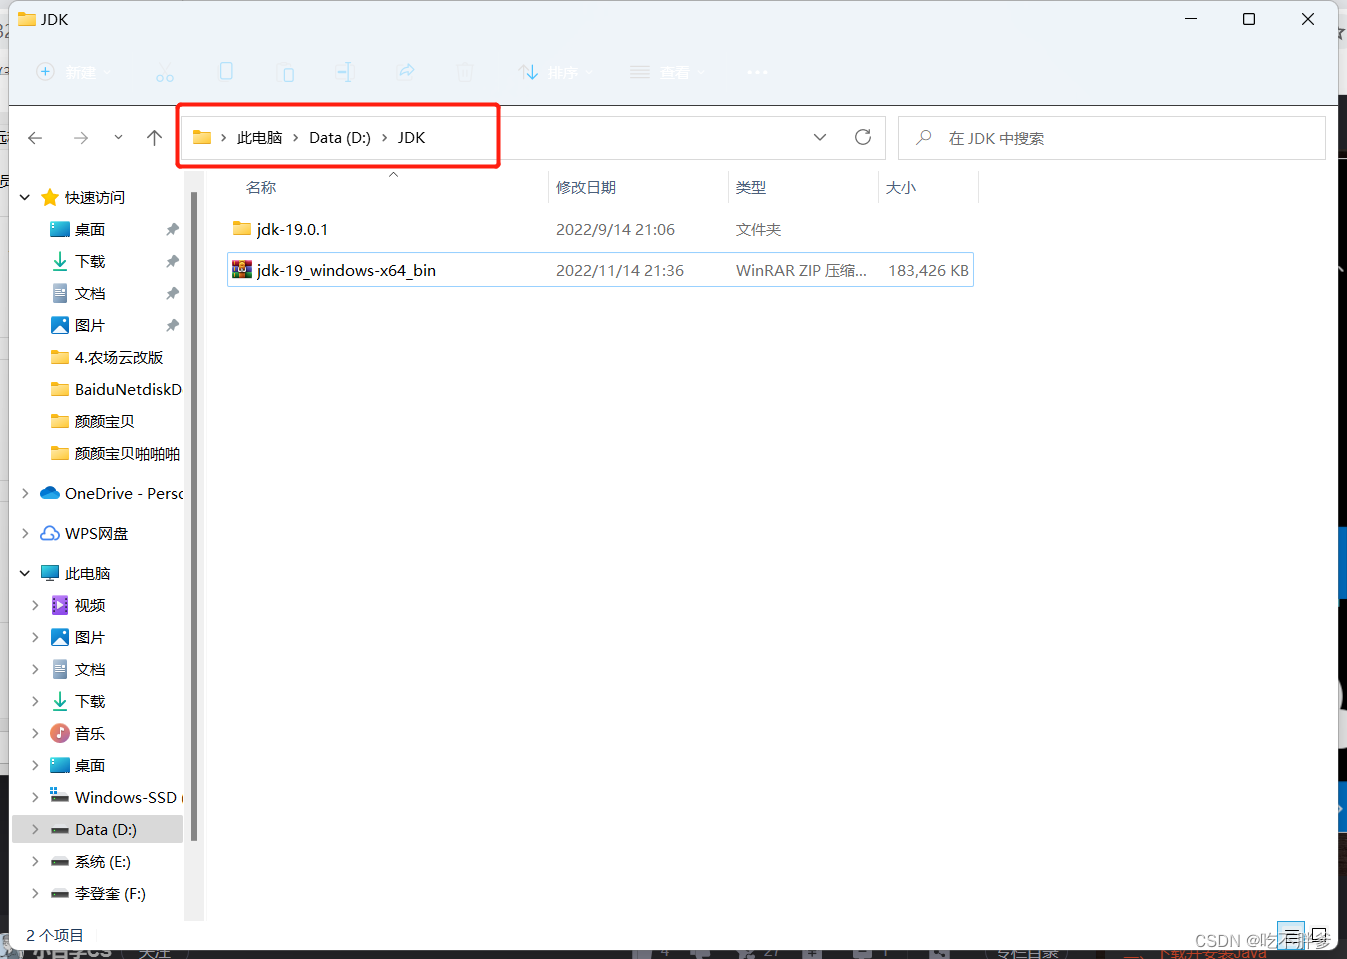Click the pin icon beside quick access 桌面
Screen dimensions: 1347x959
[172, 229]
